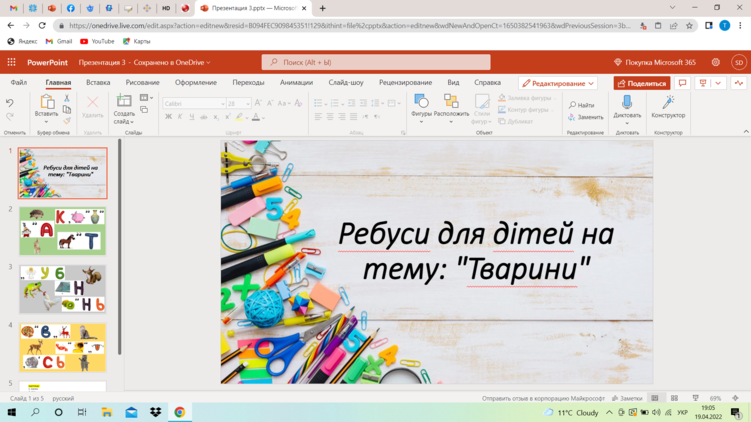
Task: Click Покупка Microsoft 365 link
Action: point(655,62)
